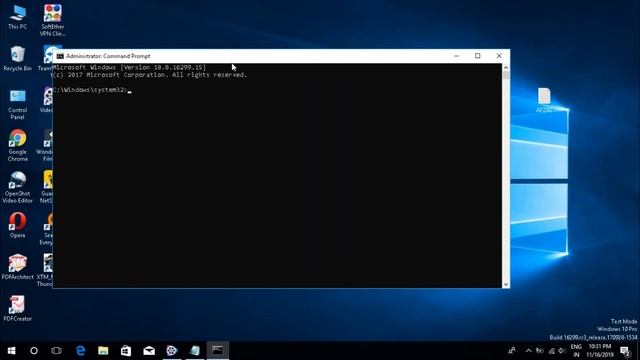Screen dimensions: 640x360
Task: Click the '(c) 2017 Microsoft Corporation' line
Action: [149, 75]
